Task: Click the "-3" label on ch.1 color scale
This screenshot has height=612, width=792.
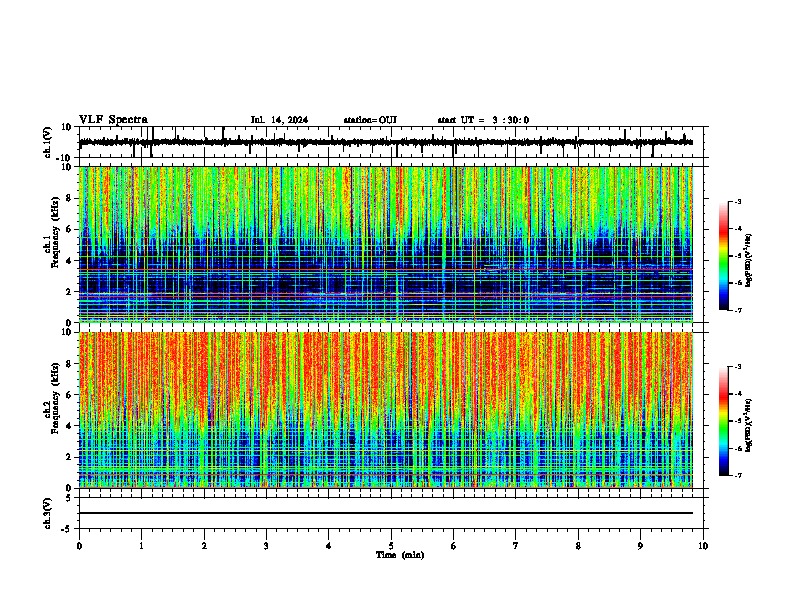Action: click(738, 201)
